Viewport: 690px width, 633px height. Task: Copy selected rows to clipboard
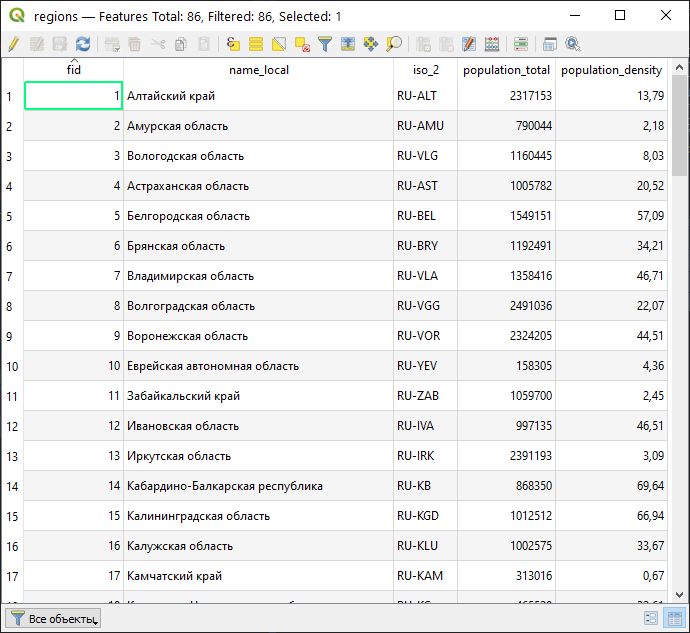[x=181, y=44]
